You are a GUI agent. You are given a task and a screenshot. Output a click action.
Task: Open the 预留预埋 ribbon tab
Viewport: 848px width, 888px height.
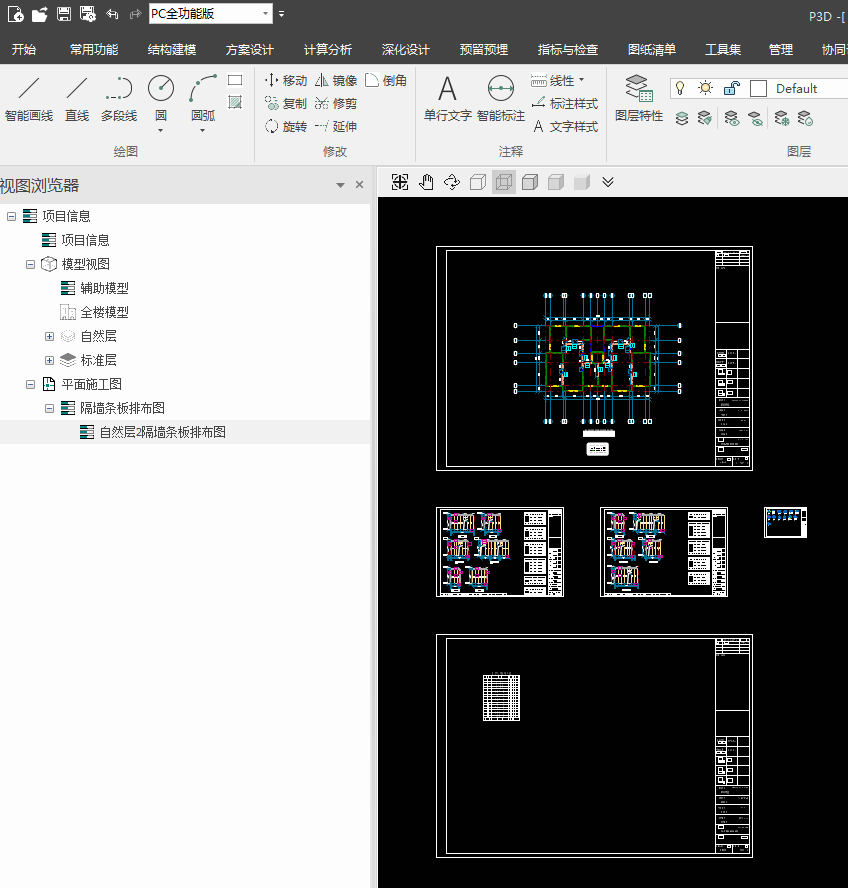[x=484, y=49]
